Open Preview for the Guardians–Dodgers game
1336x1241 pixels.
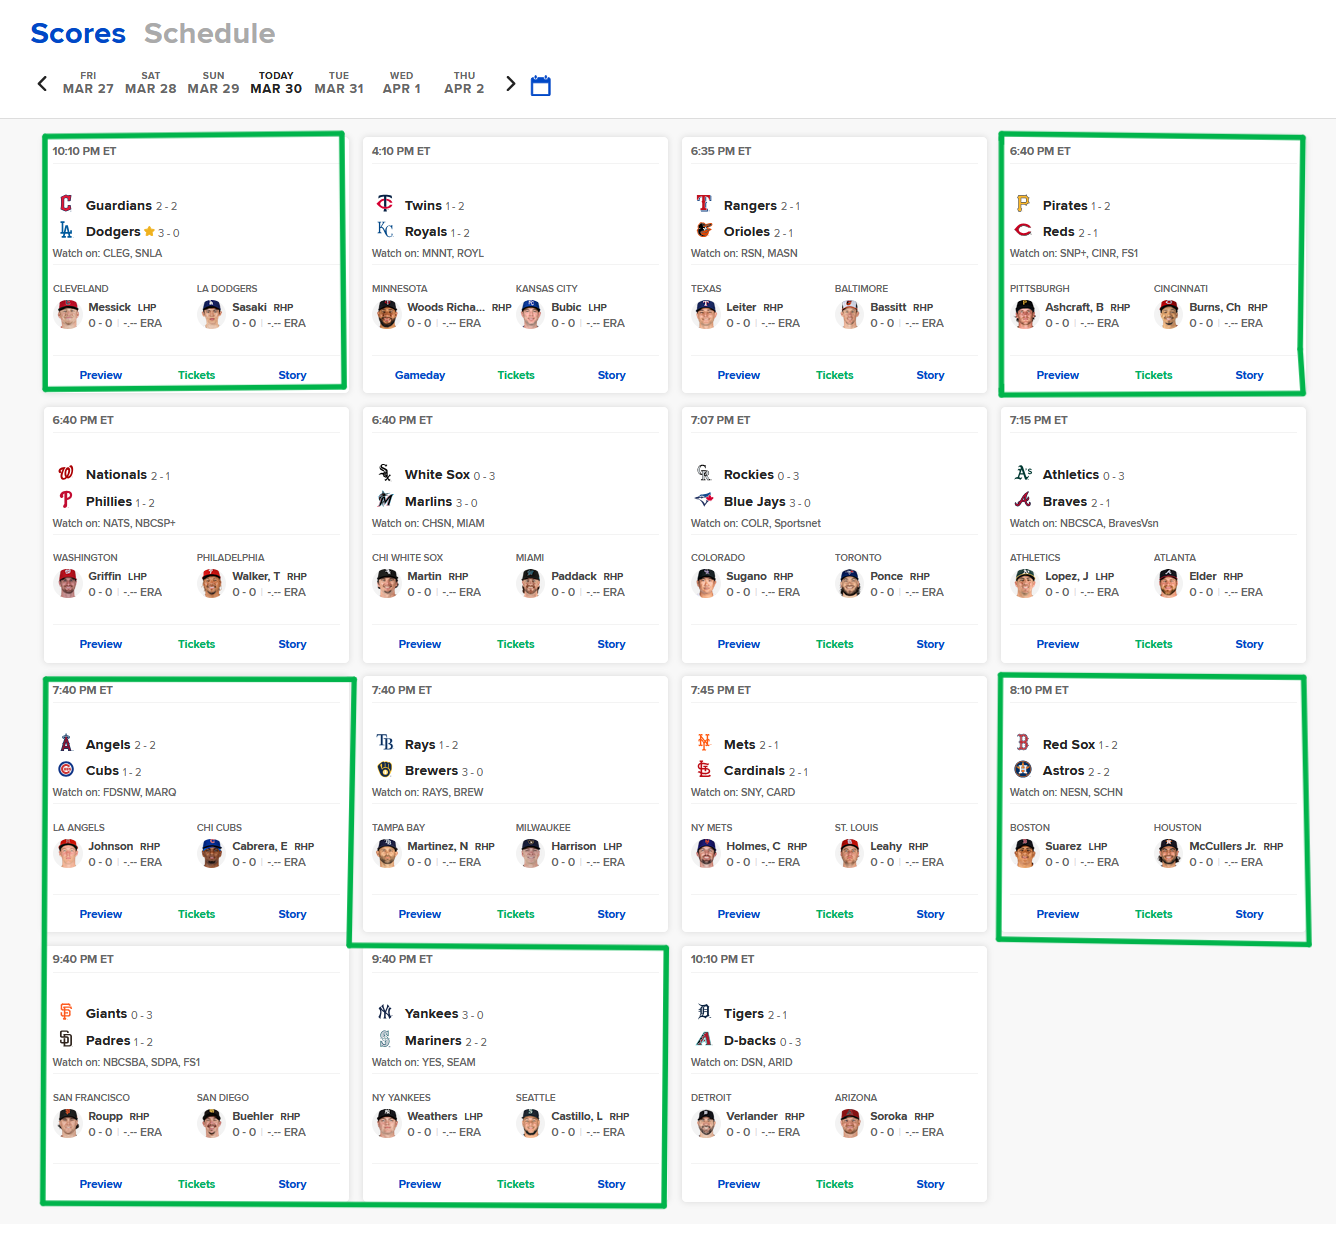click(x=101, y=375)
